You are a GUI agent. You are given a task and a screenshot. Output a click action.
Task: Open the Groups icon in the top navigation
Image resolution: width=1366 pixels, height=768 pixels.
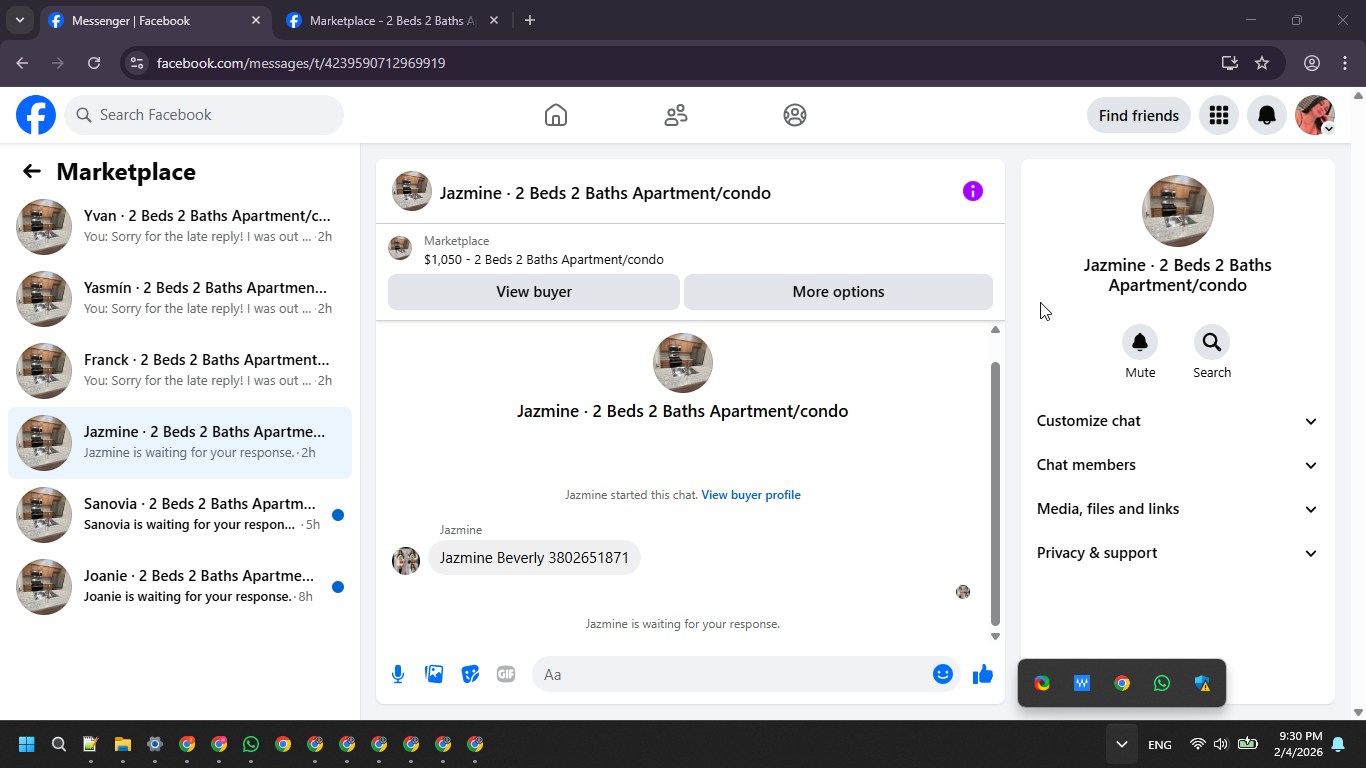click(795, 115)
